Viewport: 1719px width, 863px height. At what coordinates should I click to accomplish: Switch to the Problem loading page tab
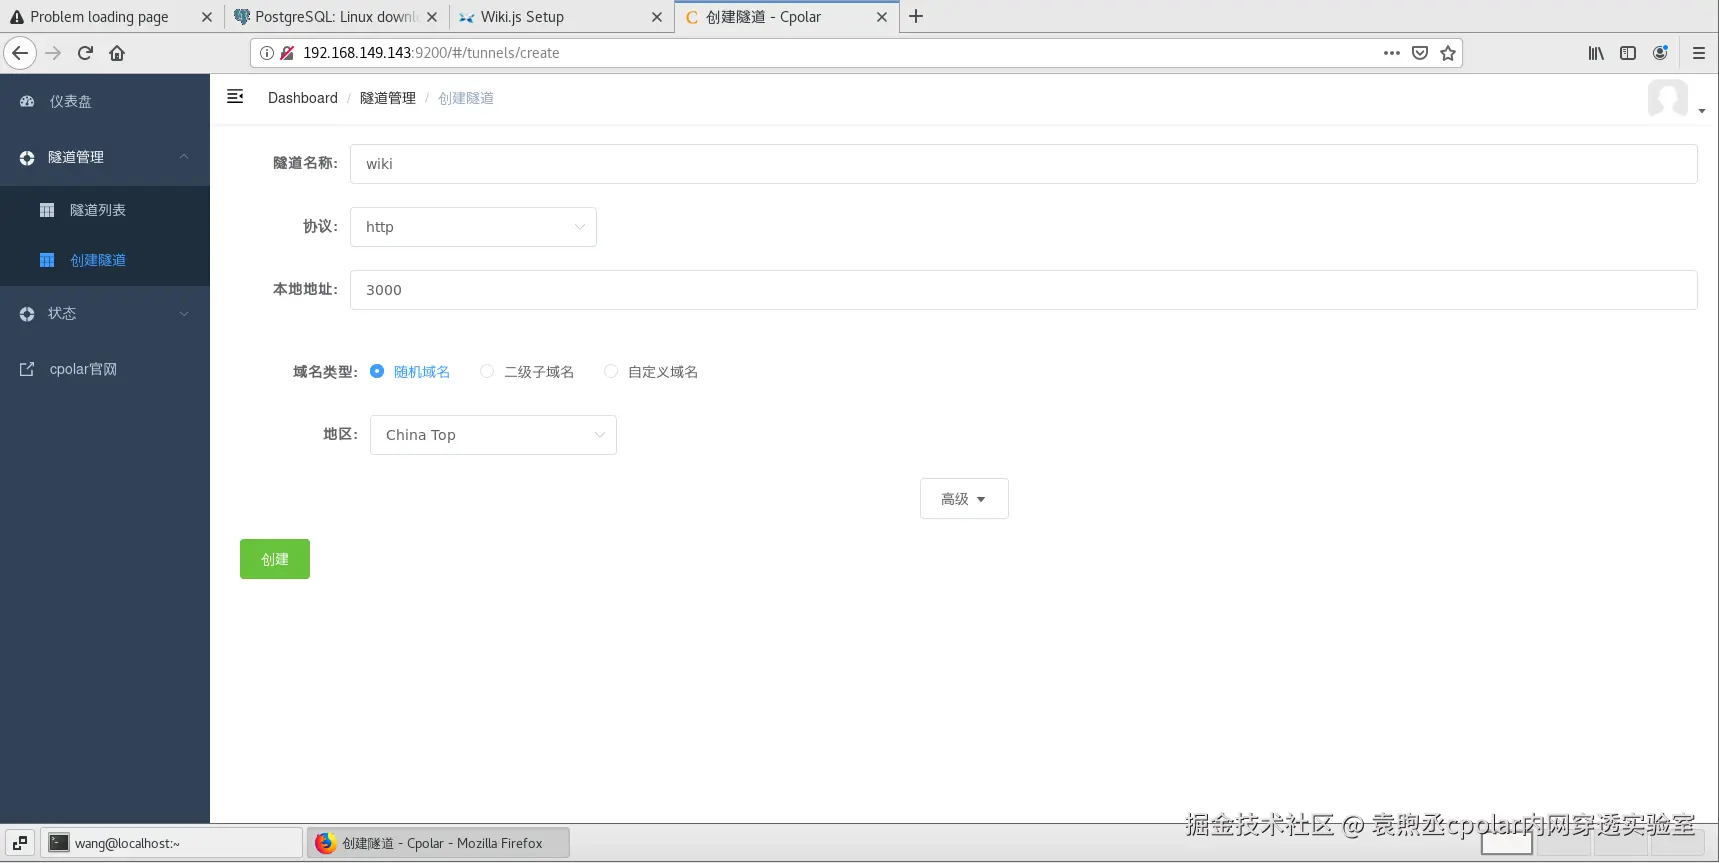pos(99,17)
